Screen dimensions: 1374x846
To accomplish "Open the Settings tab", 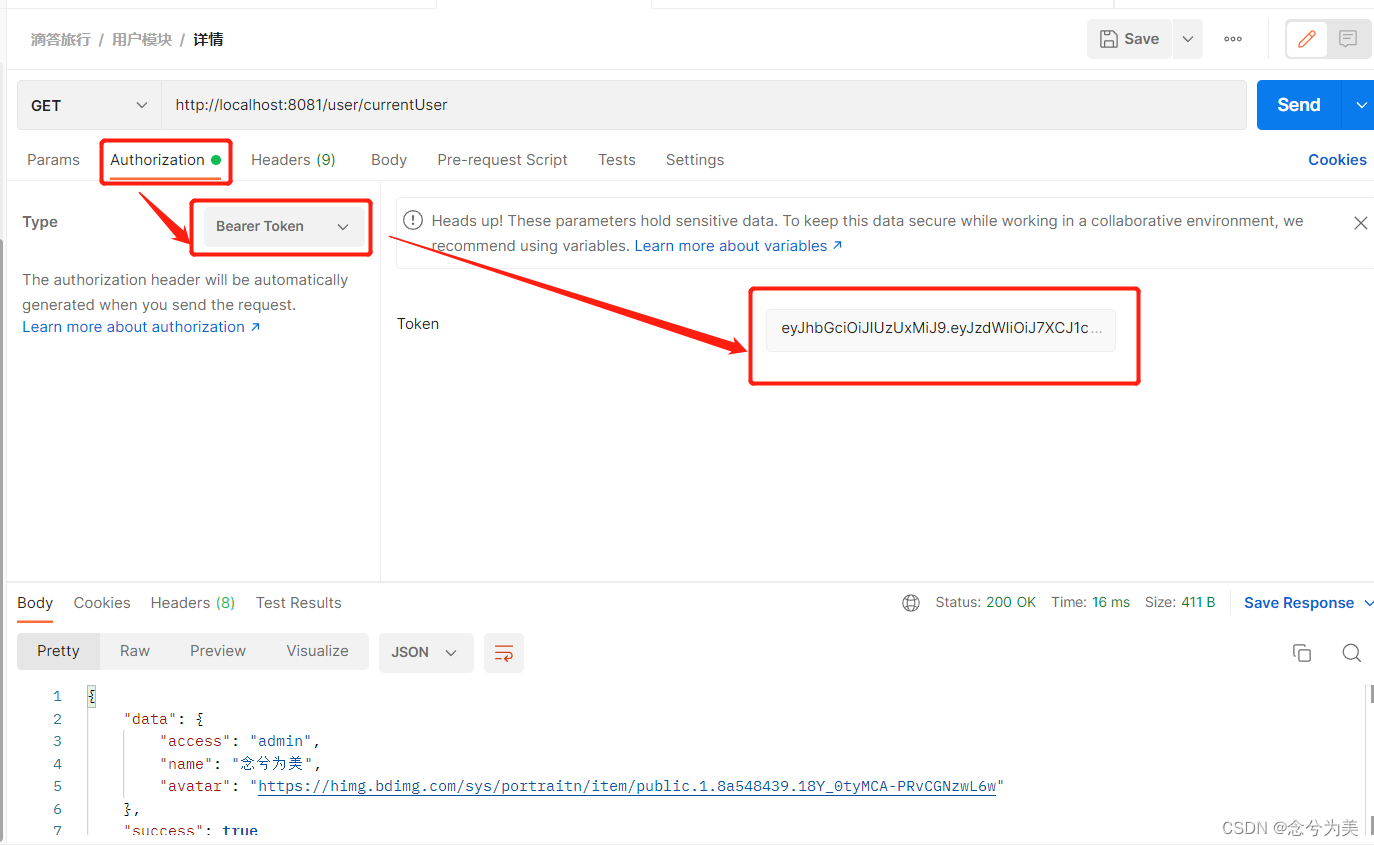I will click(x=695, y=160).
